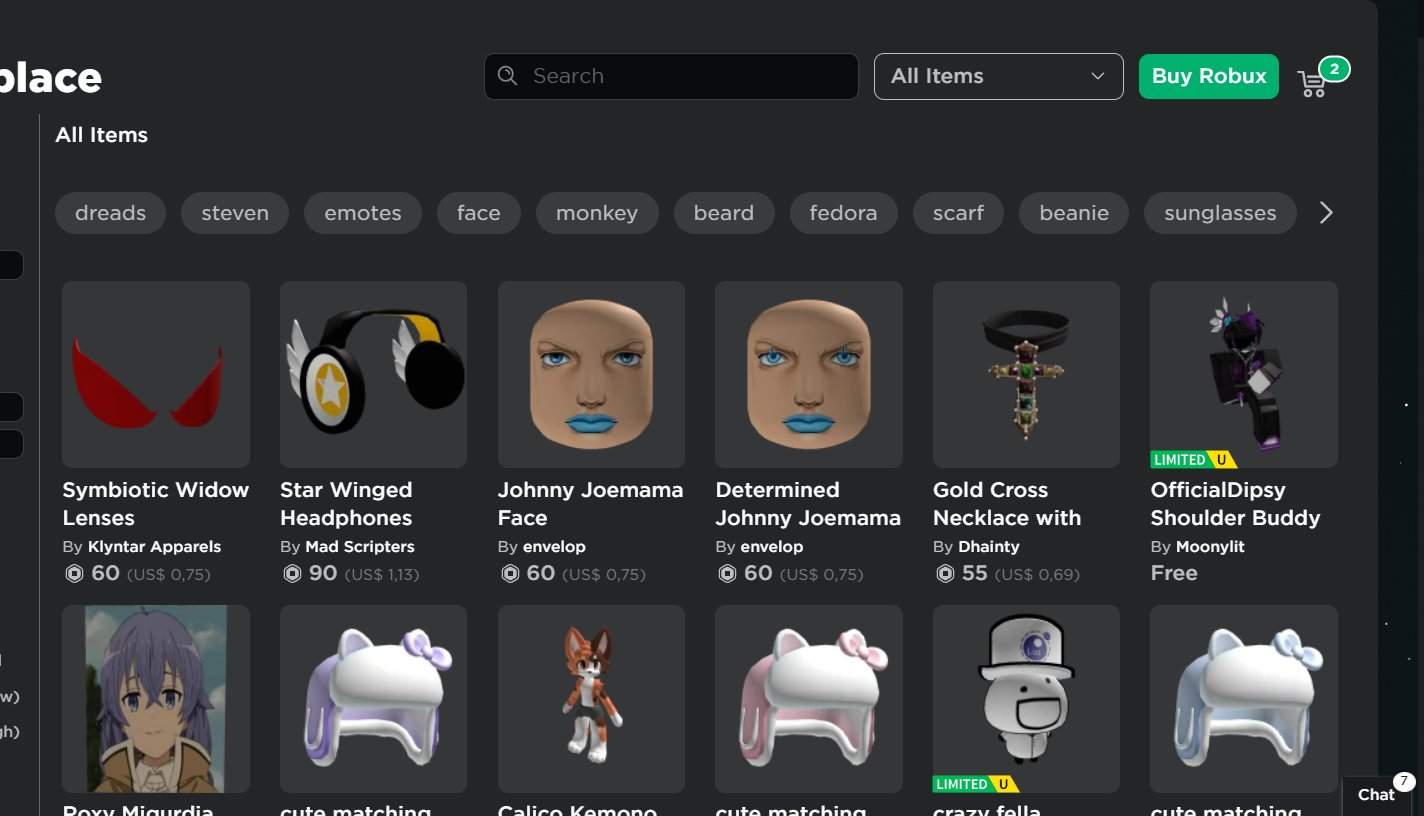
Task: Click OfficialDipsy Shoulder Buddy title link
Action: click(1235, 504)
